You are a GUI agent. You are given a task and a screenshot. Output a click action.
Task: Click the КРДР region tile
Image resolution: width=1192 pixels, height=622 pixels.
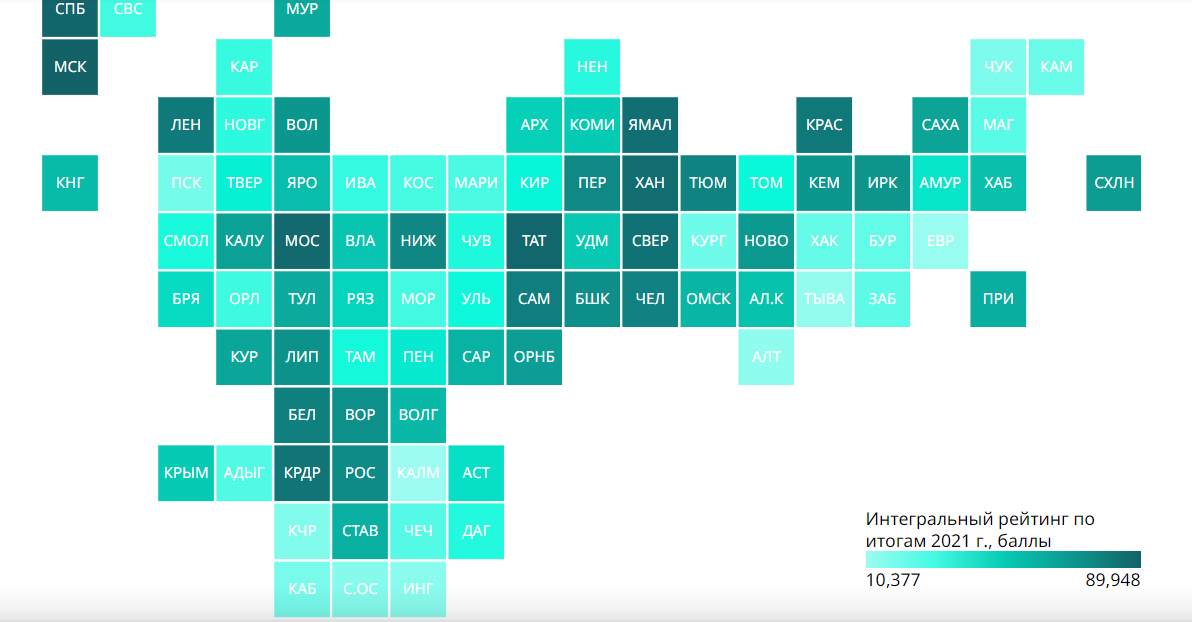[x=302, y=473]
